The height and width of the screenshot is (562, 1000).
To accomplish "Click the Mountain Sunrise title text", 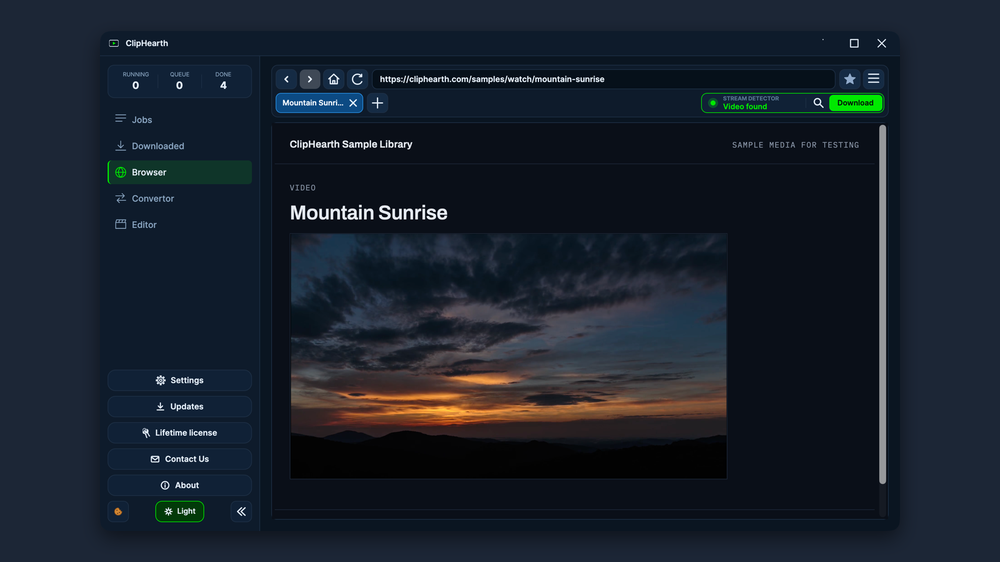I will coord(369,212).
